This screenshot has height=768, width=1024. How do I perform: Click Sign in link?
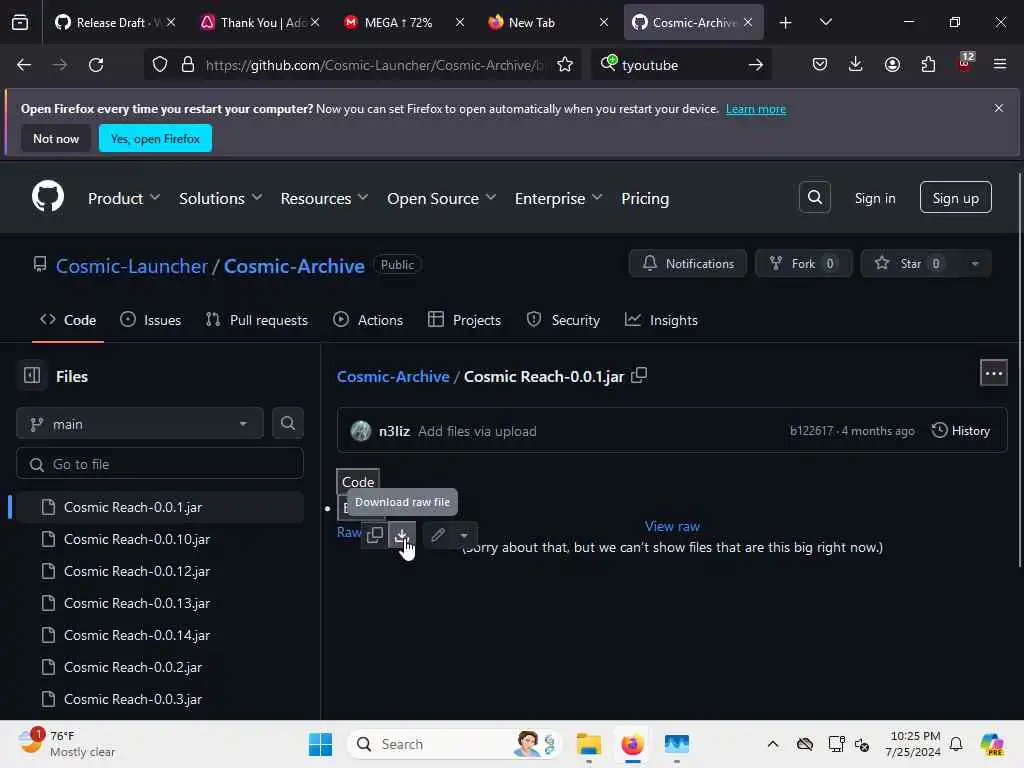click(x=874, y=198)
